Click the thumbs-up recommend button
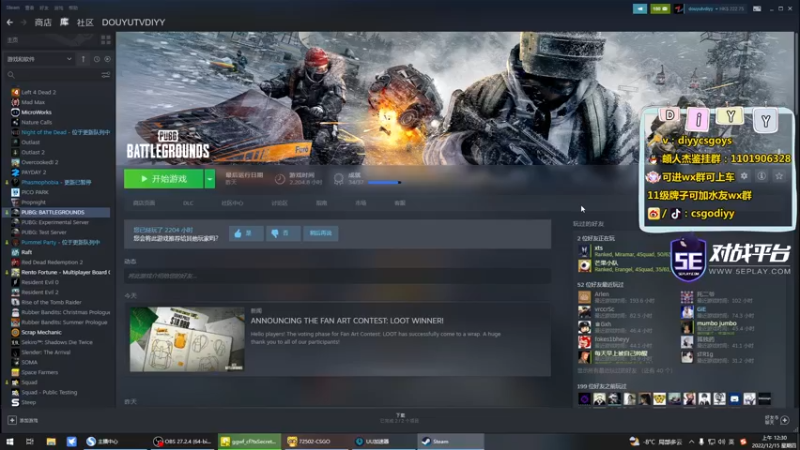 point(246,233)
